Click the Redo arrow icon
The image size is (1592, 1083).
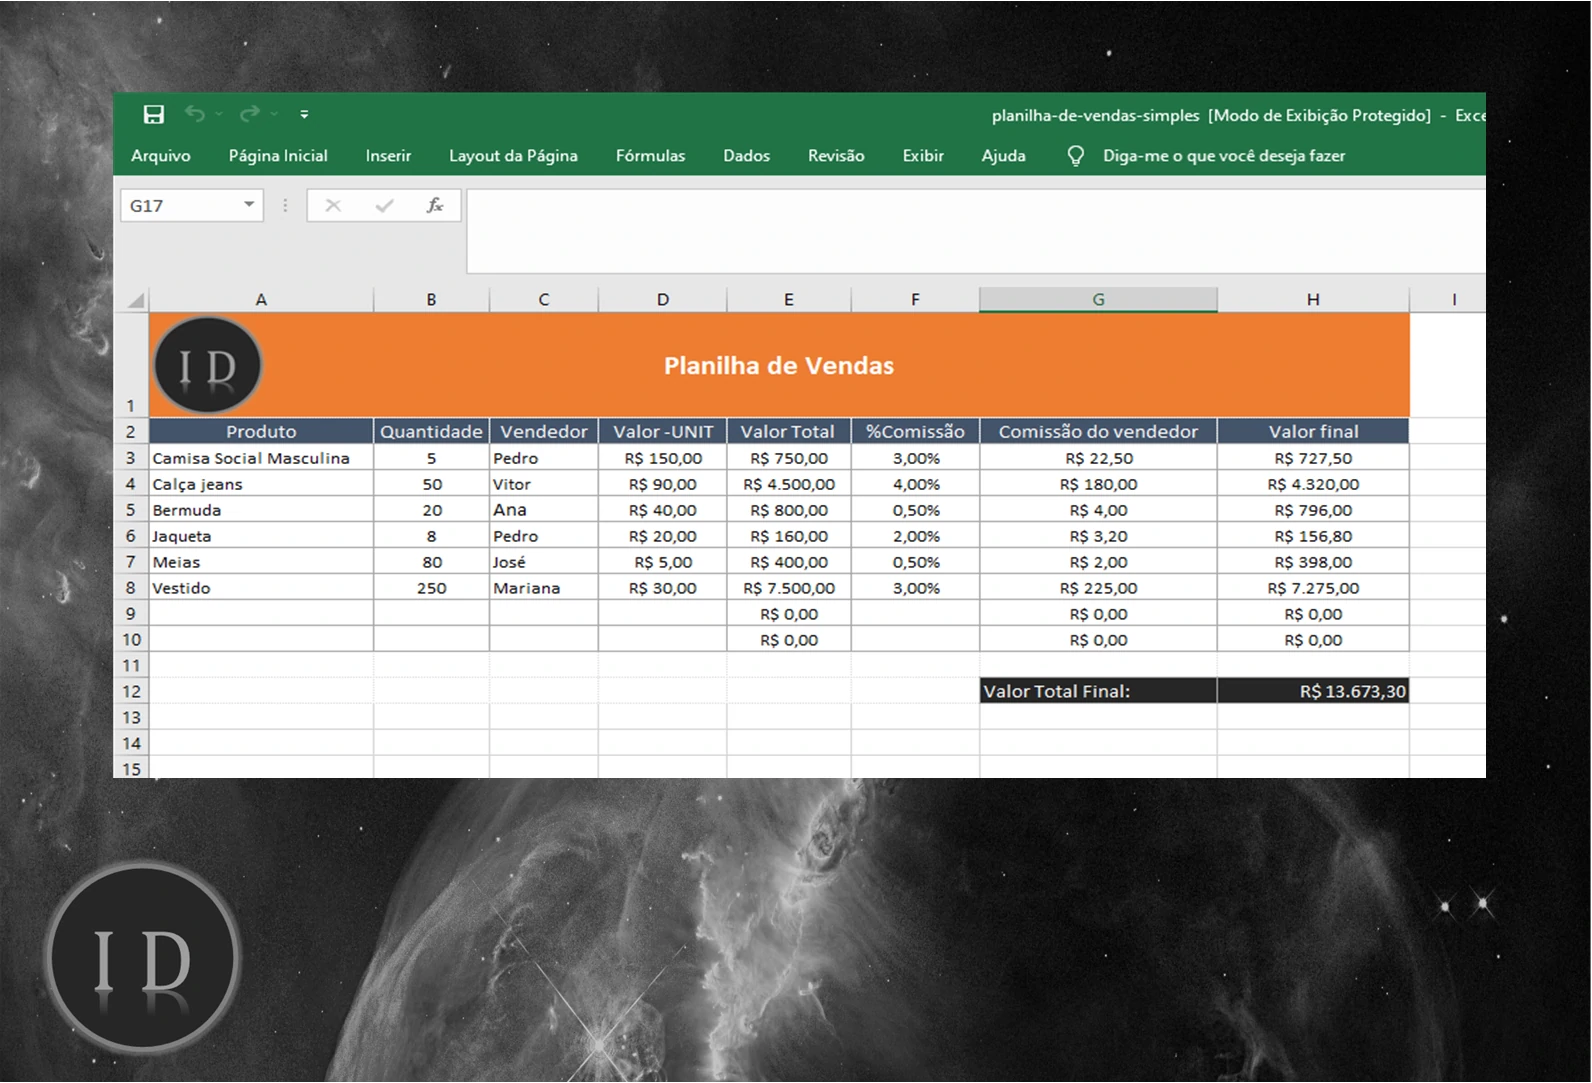click(x=249, y=115)
